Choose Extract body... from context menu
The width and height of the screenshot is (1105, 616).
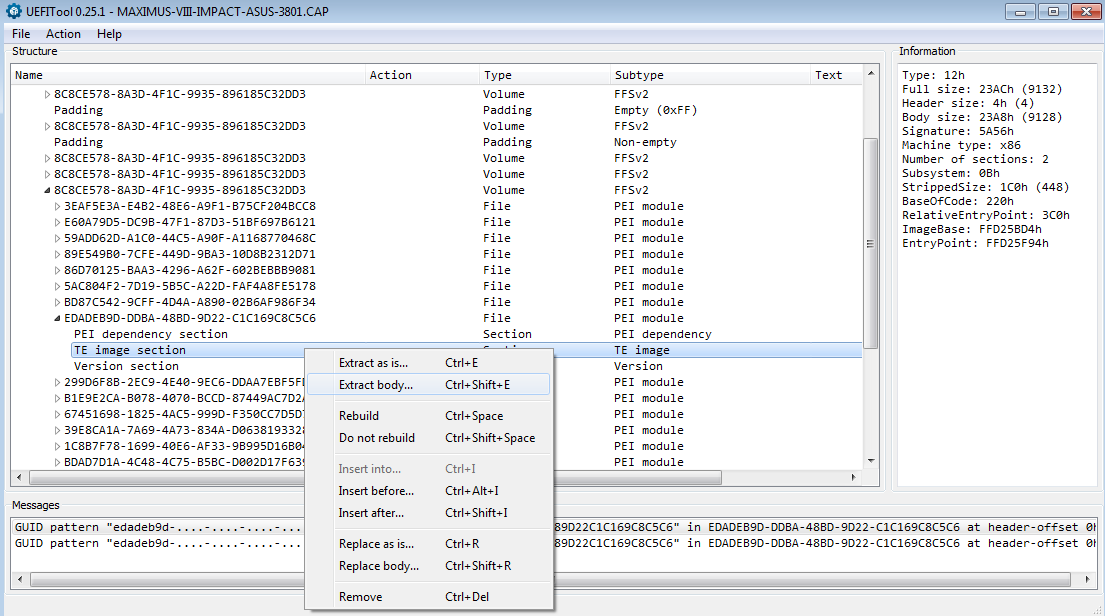pos(428,385)
